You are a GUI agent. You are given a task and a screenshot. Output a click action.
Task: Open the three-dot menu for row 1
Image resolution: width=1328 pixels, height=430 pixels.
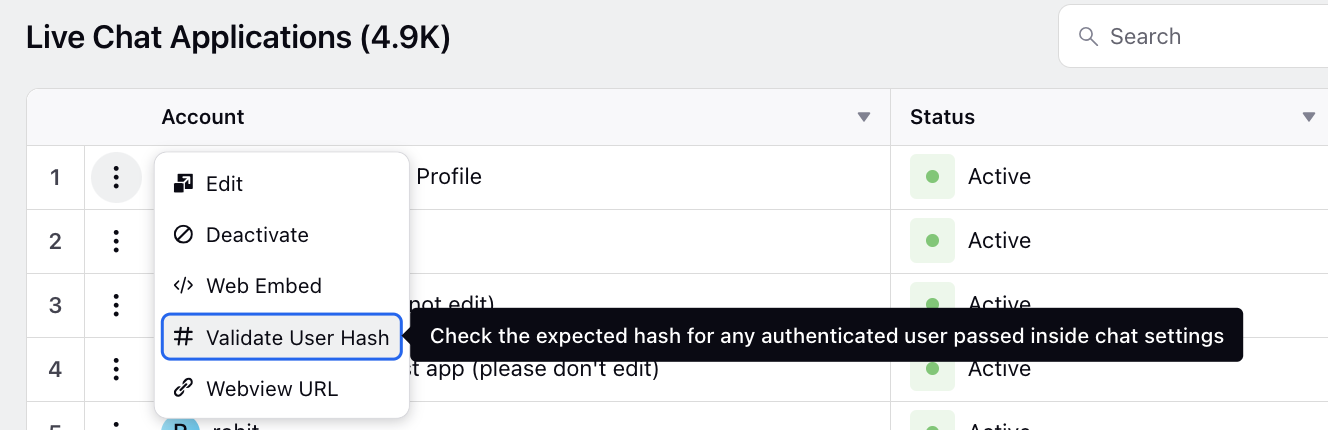pos(116,177)
